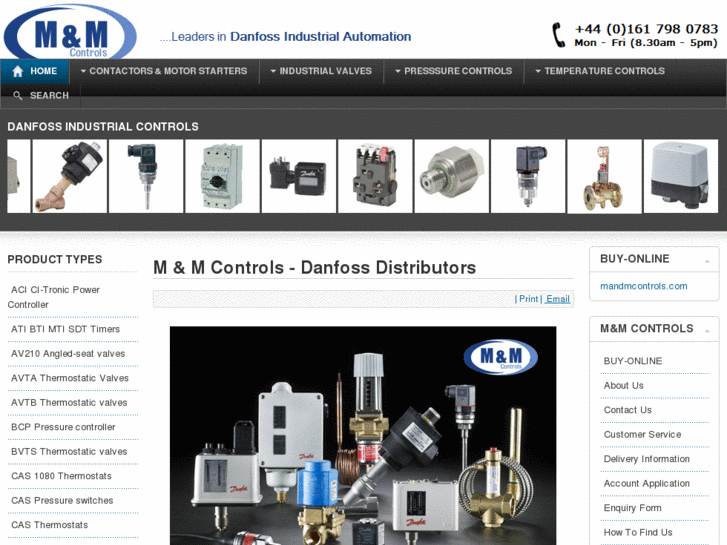The width and height of the screenshot is (727, 545).
Task: Click the PRODUCT TYPES heading
Action: coord(55,260)
